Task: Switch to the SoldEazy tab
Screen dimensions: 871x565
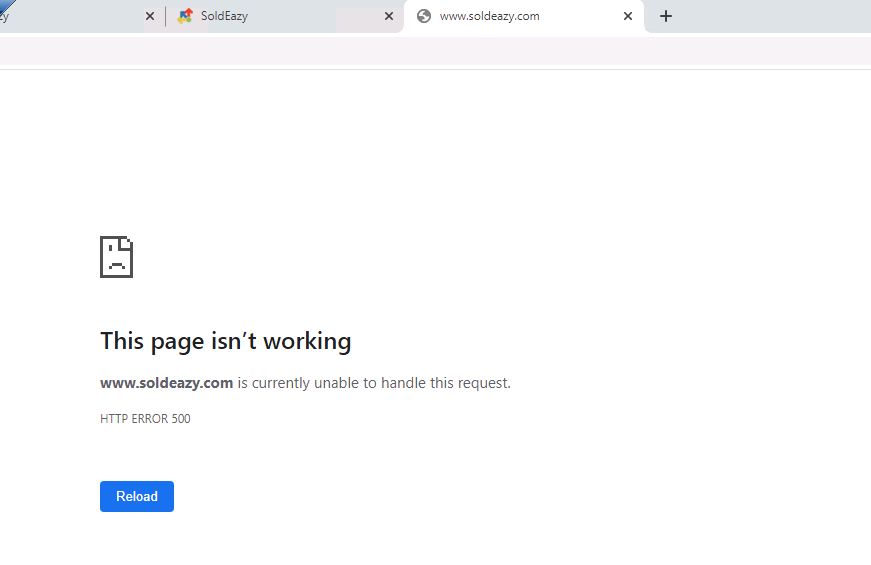Action: [x=282, y=16]
